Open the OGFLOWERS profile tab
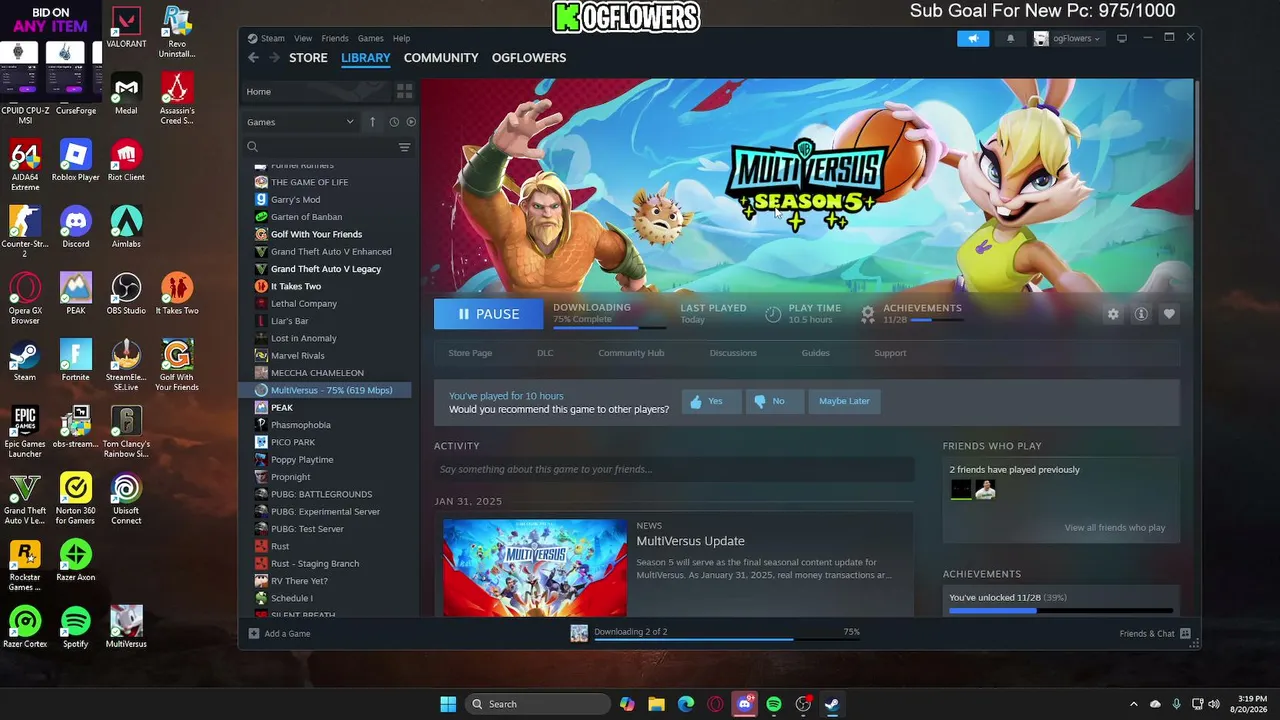Viewport: 1280px width, 720px height. tap(529, 58)
